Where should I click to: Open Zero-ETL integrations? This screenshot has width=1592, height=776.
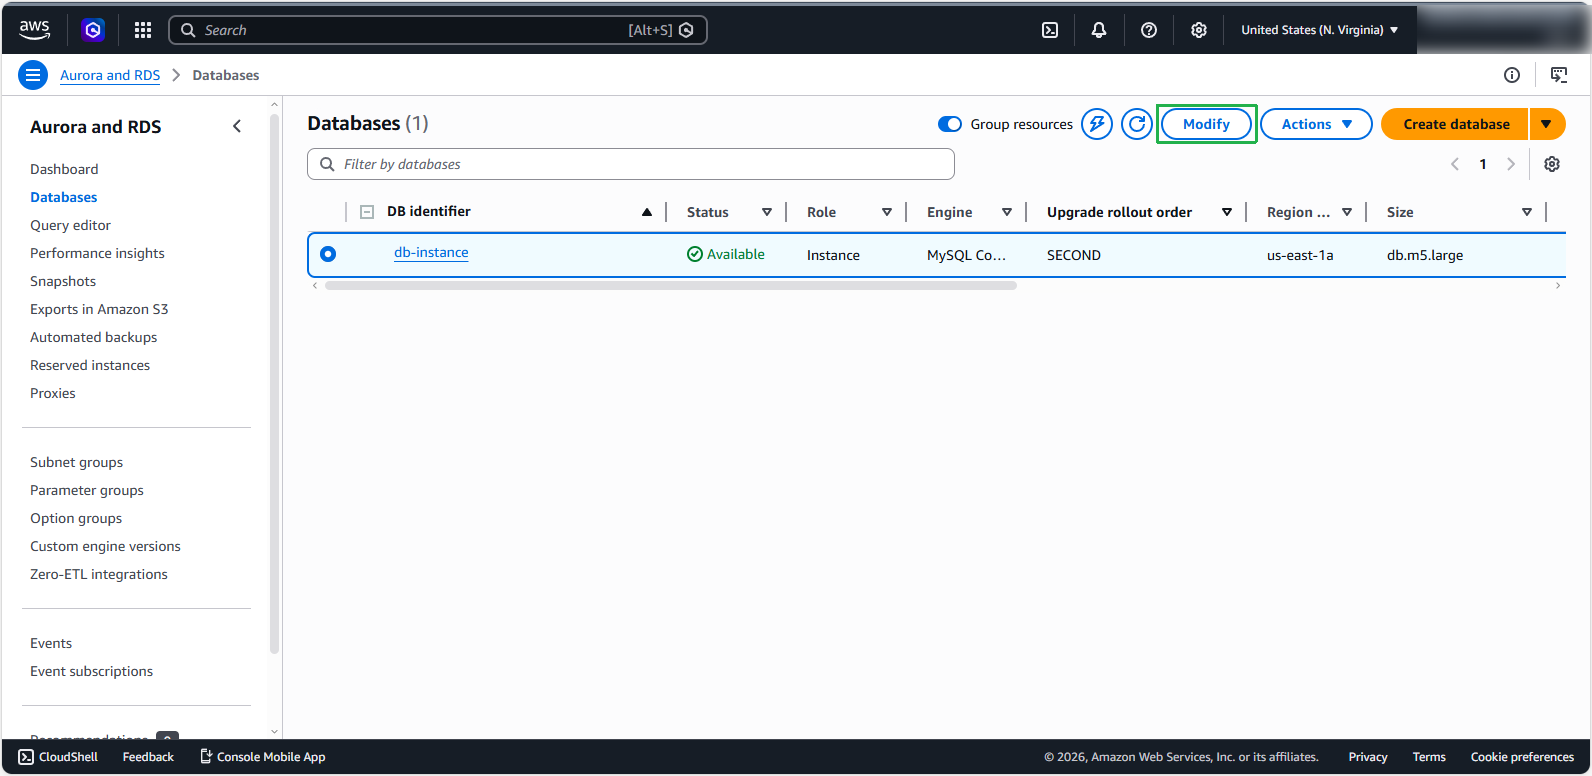pos(99,574)
